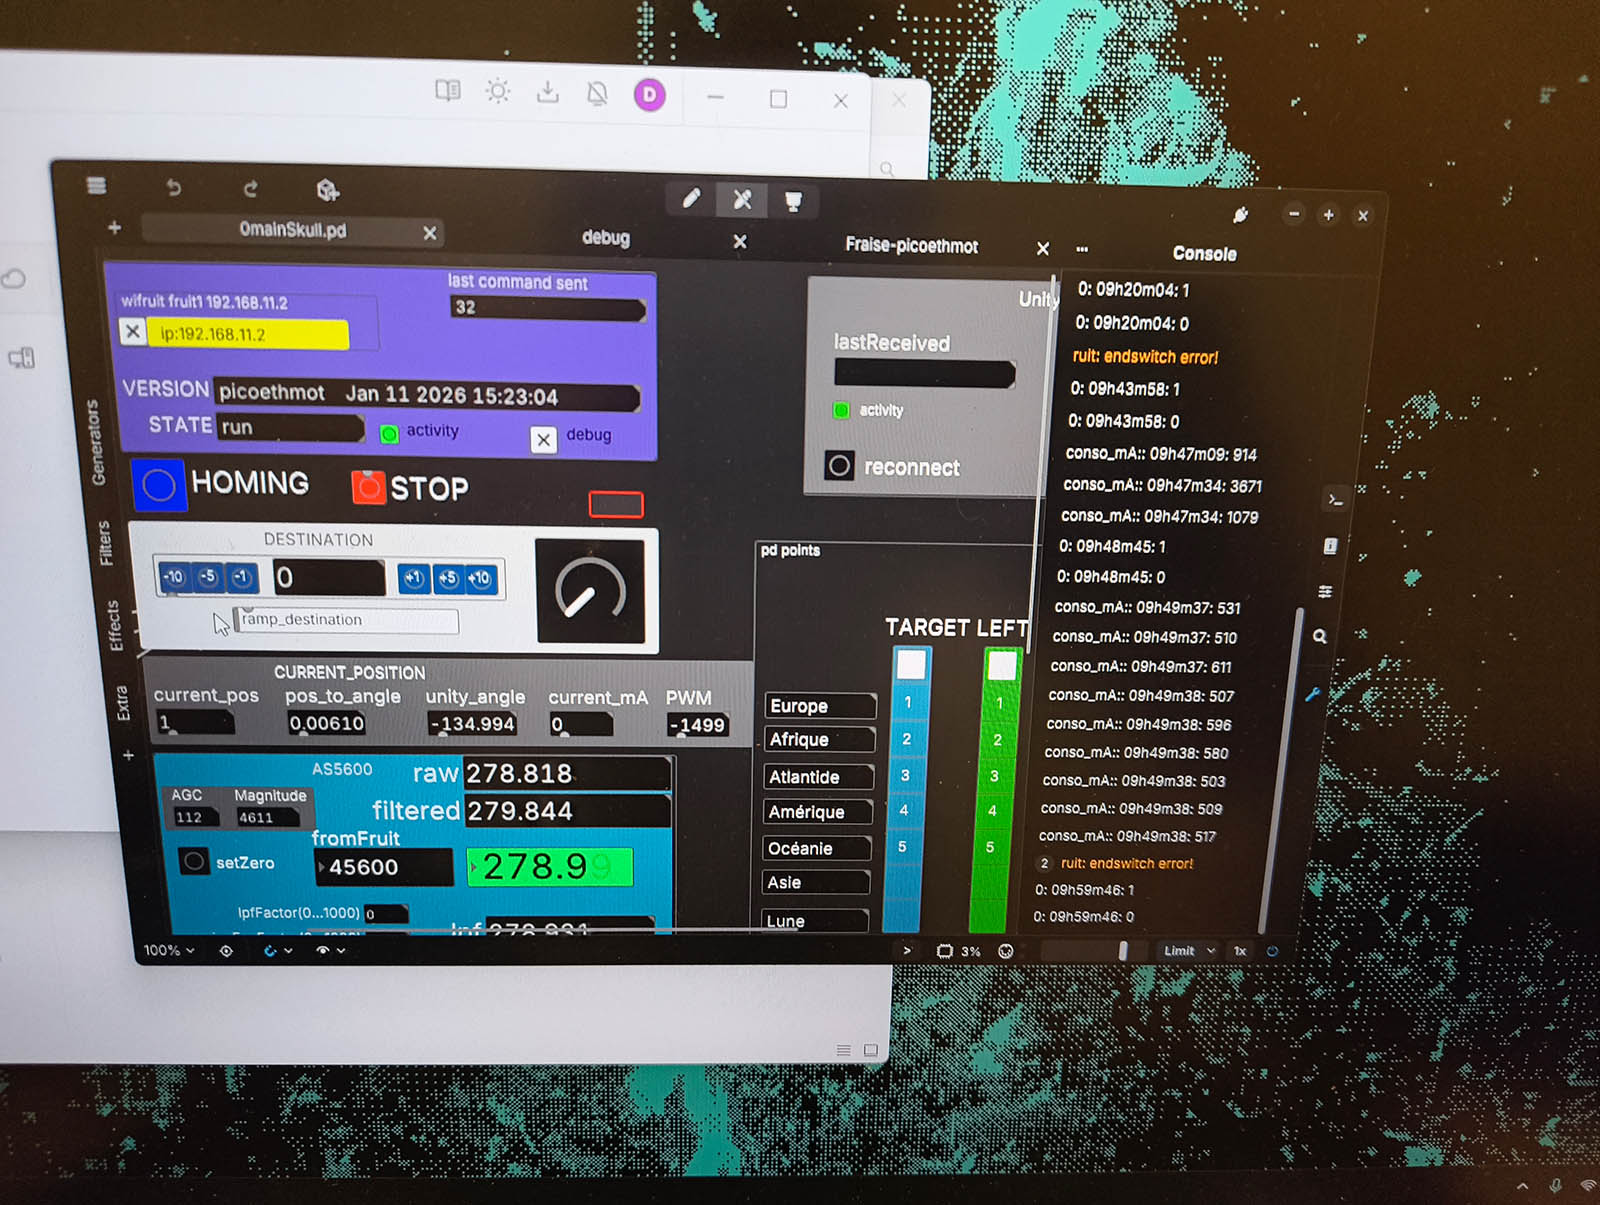The image size is (1600, 1205).
Task: Switch to the debug tab
Action: tap(606, 238)
